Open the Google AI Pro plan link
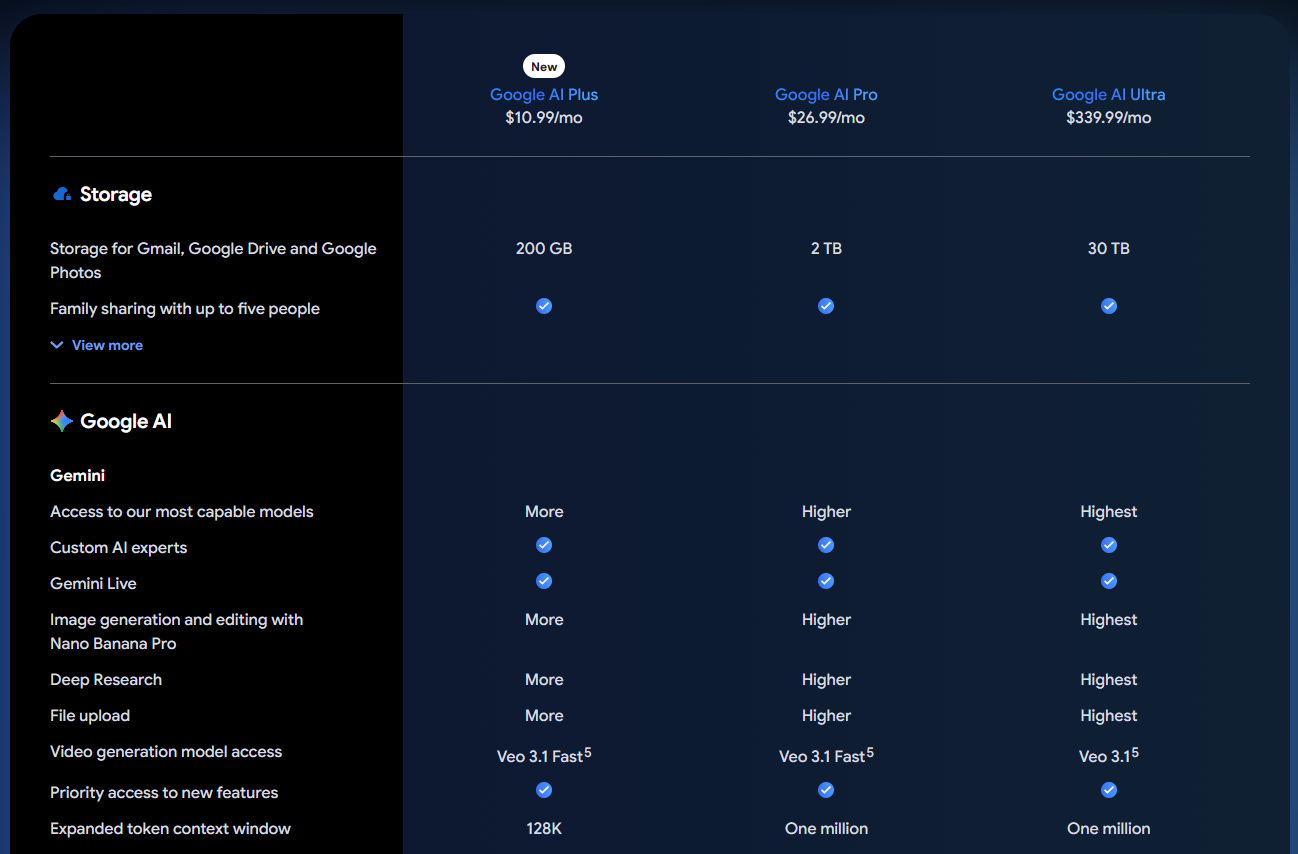1298x854 pixels. coord(826,94)
